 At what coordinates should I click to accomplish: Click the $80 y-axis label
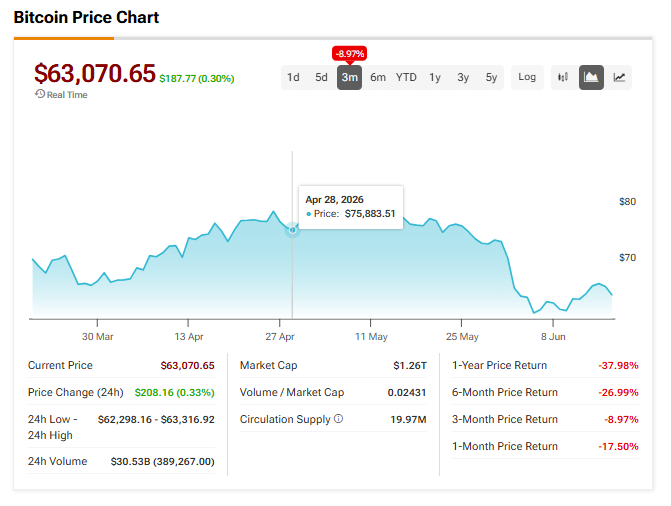[x=627, y=202]
